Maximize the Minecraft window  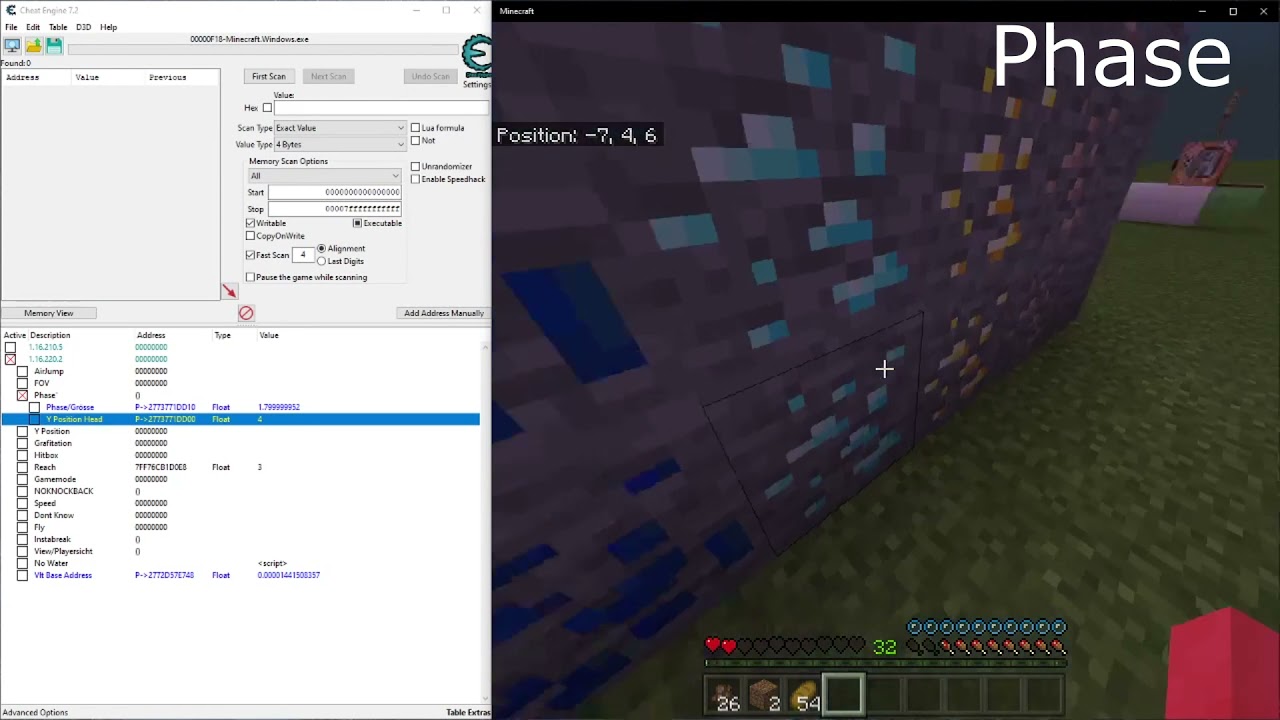point(1233,11)
